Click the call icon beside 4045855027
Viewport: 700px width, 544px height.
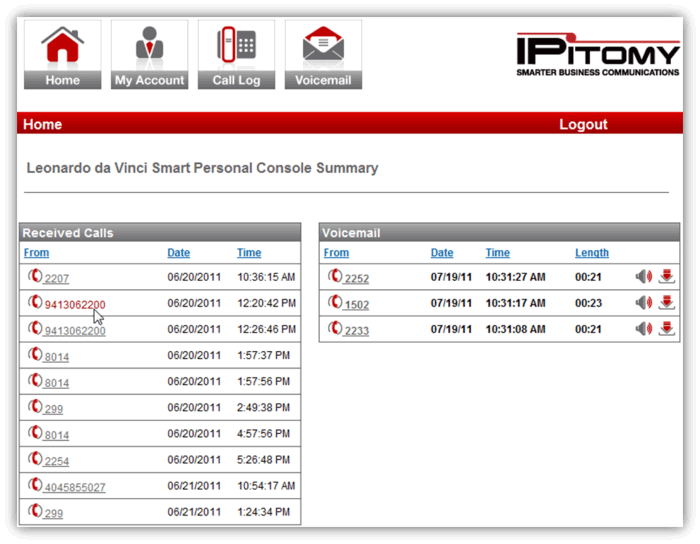pos(35,485)
